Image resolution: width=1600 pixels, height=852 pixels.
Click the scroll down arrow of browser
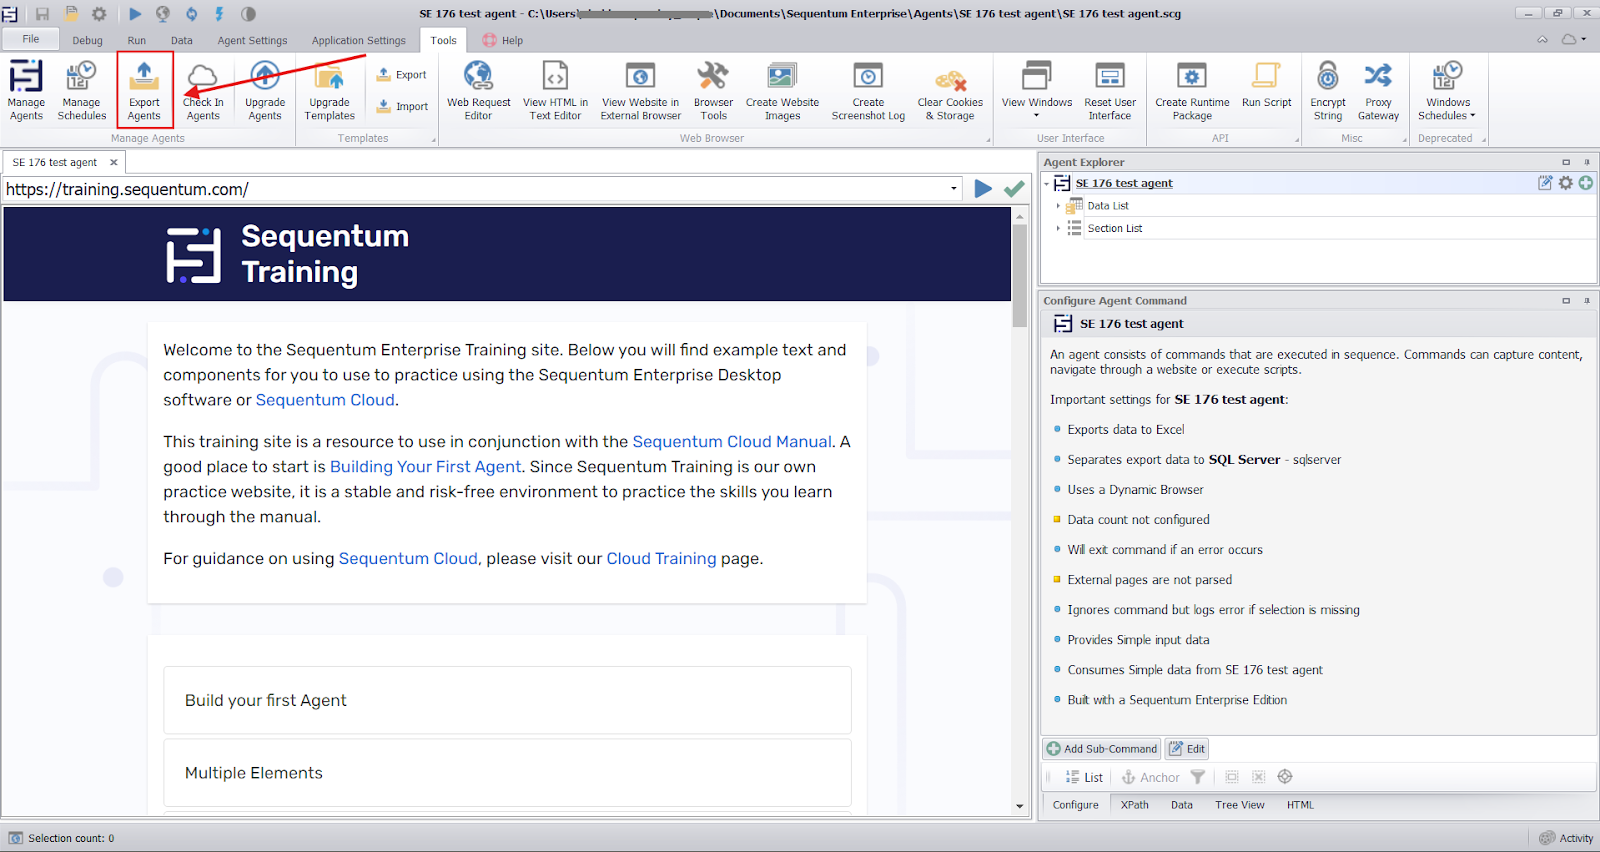click(1020, 806)
